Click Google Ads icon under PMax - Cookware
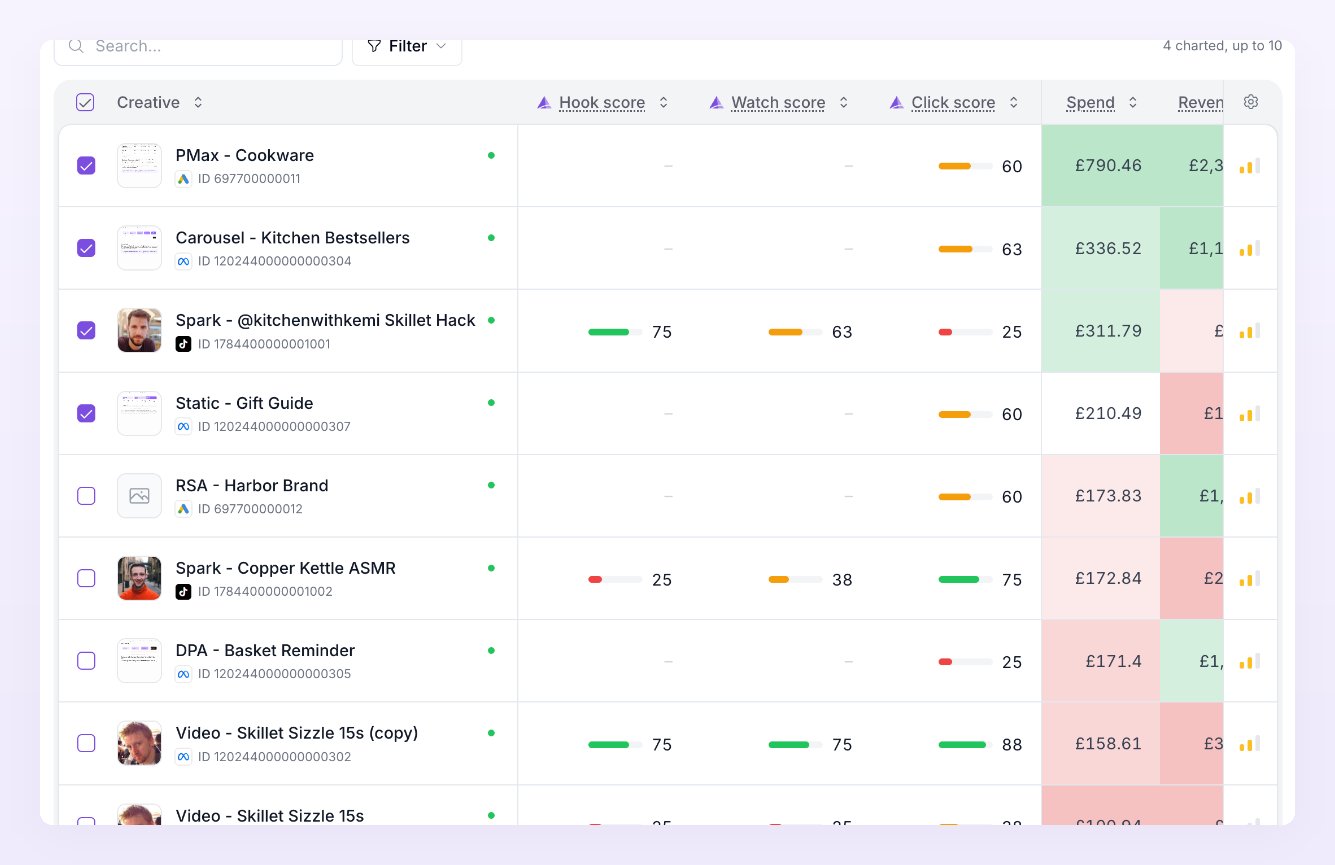 click(183, 179)
